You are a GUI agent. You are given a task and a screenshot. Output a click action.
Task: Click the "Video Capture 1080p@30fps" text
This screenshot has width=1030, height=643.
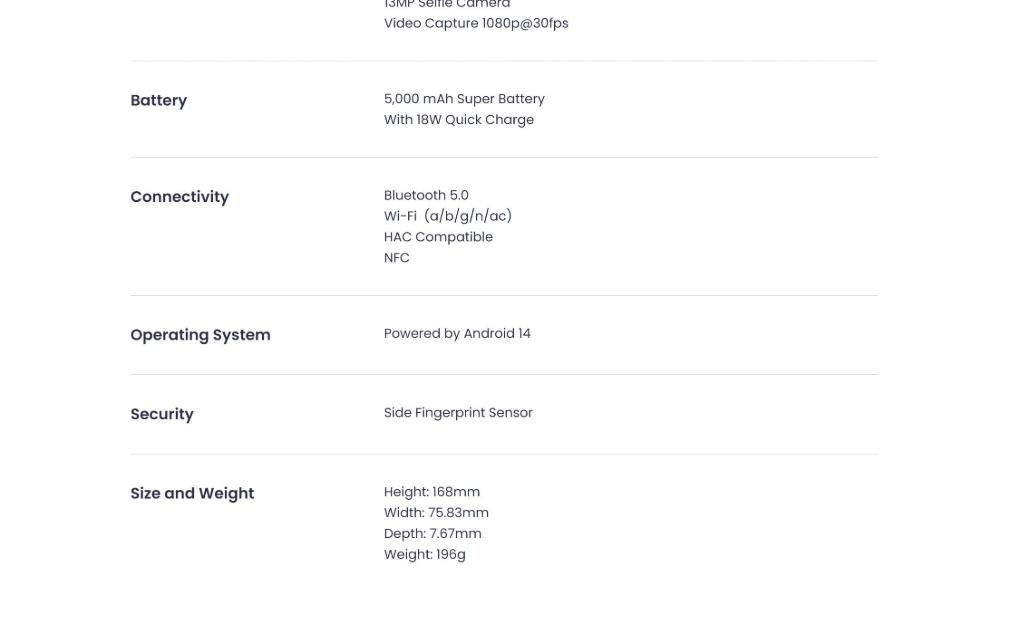(476, 23)
